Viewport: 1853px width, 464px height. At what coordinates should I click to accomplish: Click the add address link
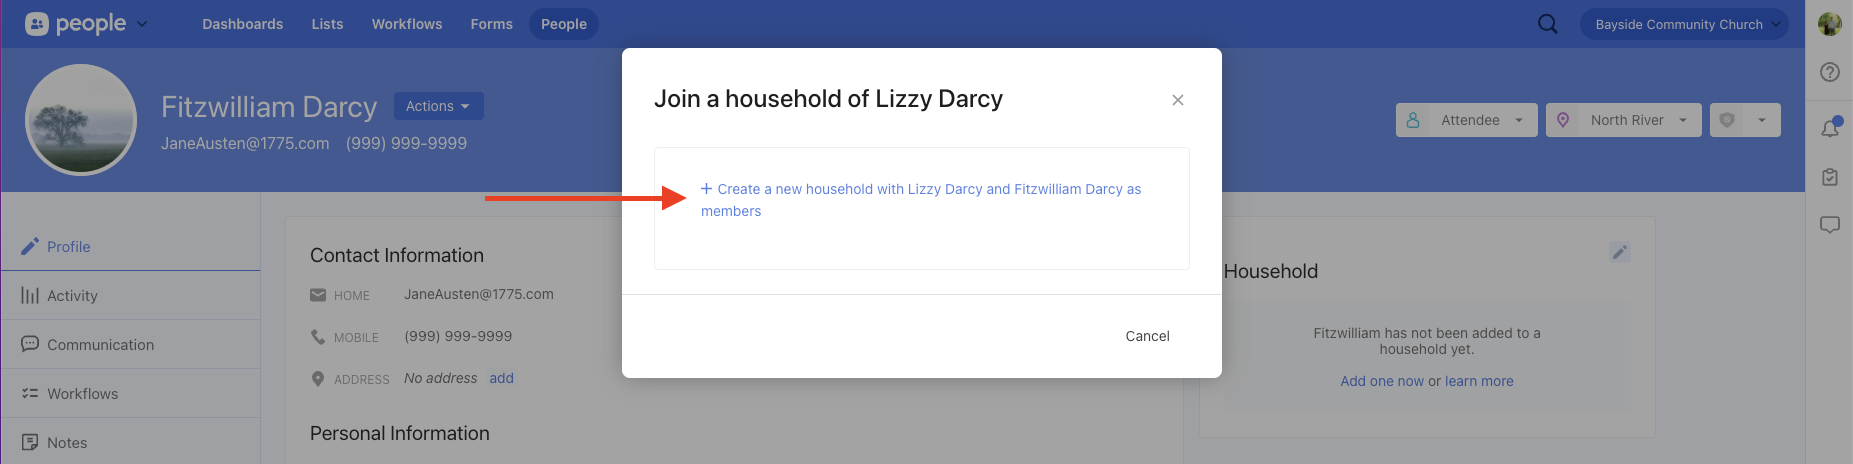[x=501, y=378]
